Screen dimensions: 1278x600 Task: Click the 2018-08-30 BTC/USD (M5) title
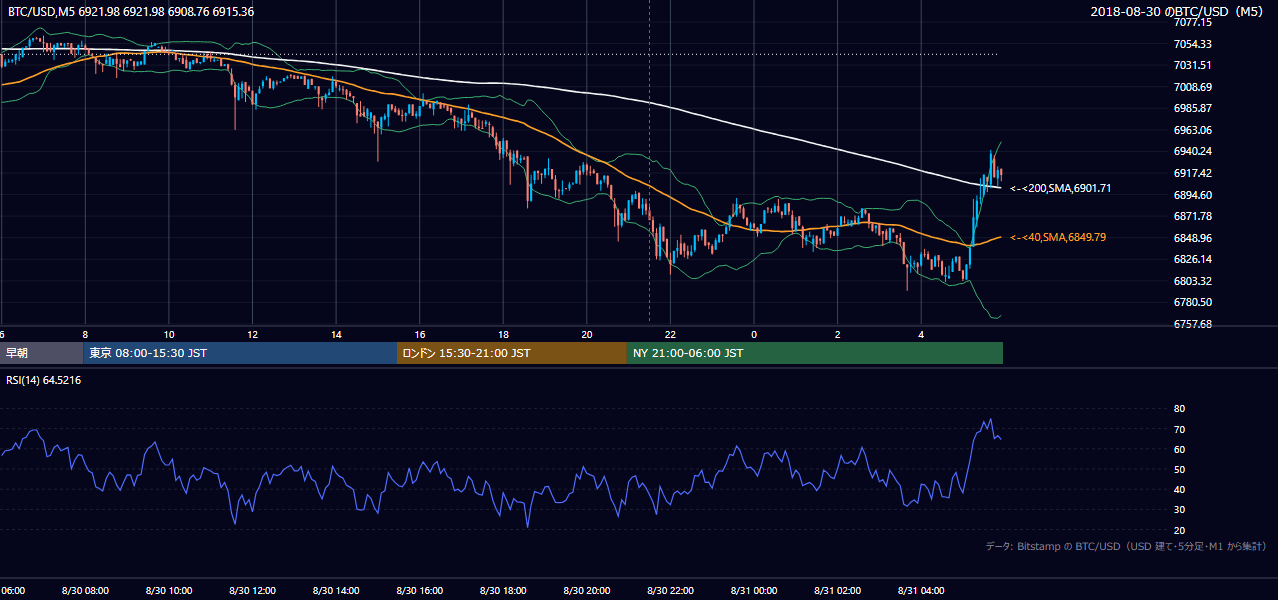(x=1178, y=12)
